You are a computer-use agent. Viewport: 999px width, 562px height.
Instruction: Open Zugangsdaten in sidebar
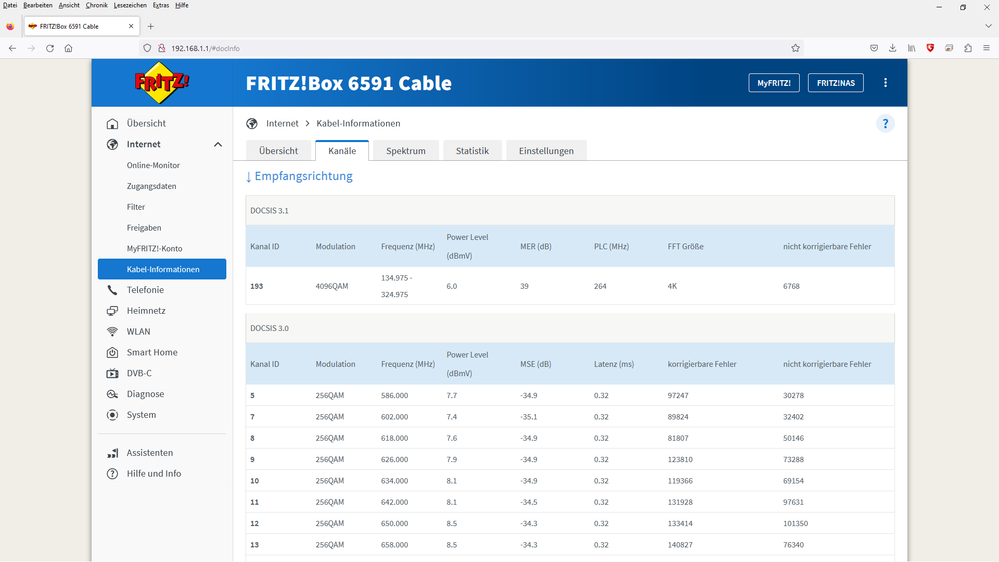coord(152,187)
